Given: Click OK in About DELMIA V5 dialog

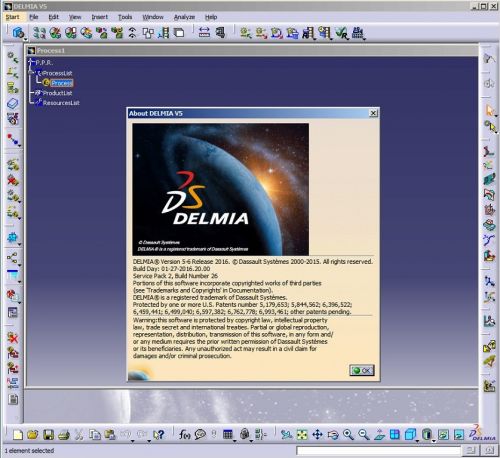Looking at the screenshot, I should (x=362, y=370).
